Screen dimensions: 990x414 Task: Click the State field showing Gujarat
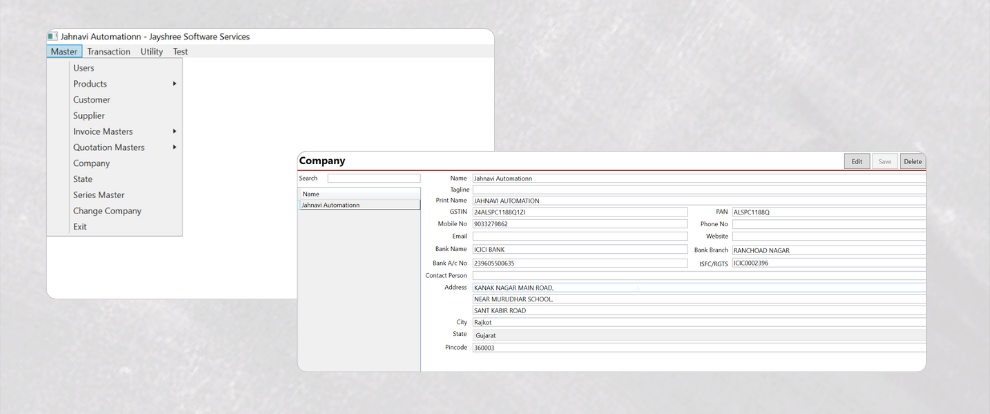coord(698,335)
